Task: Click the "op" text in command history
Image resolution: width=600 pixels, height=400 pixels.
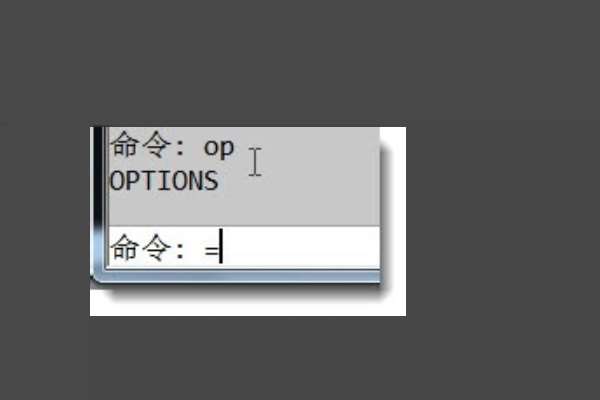Action: pos(219,147)
